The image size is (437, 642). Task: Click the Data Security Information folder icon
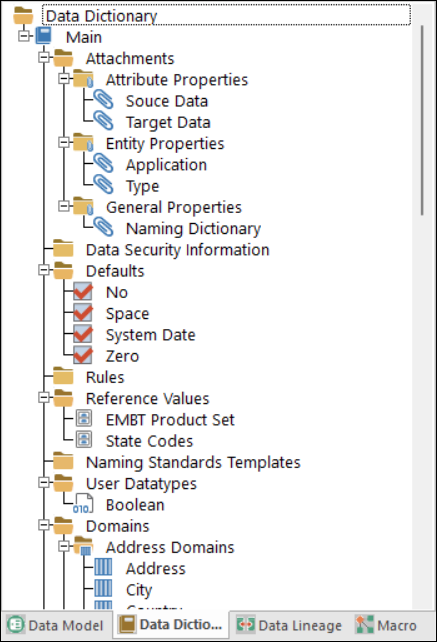[x=63, y=249]
